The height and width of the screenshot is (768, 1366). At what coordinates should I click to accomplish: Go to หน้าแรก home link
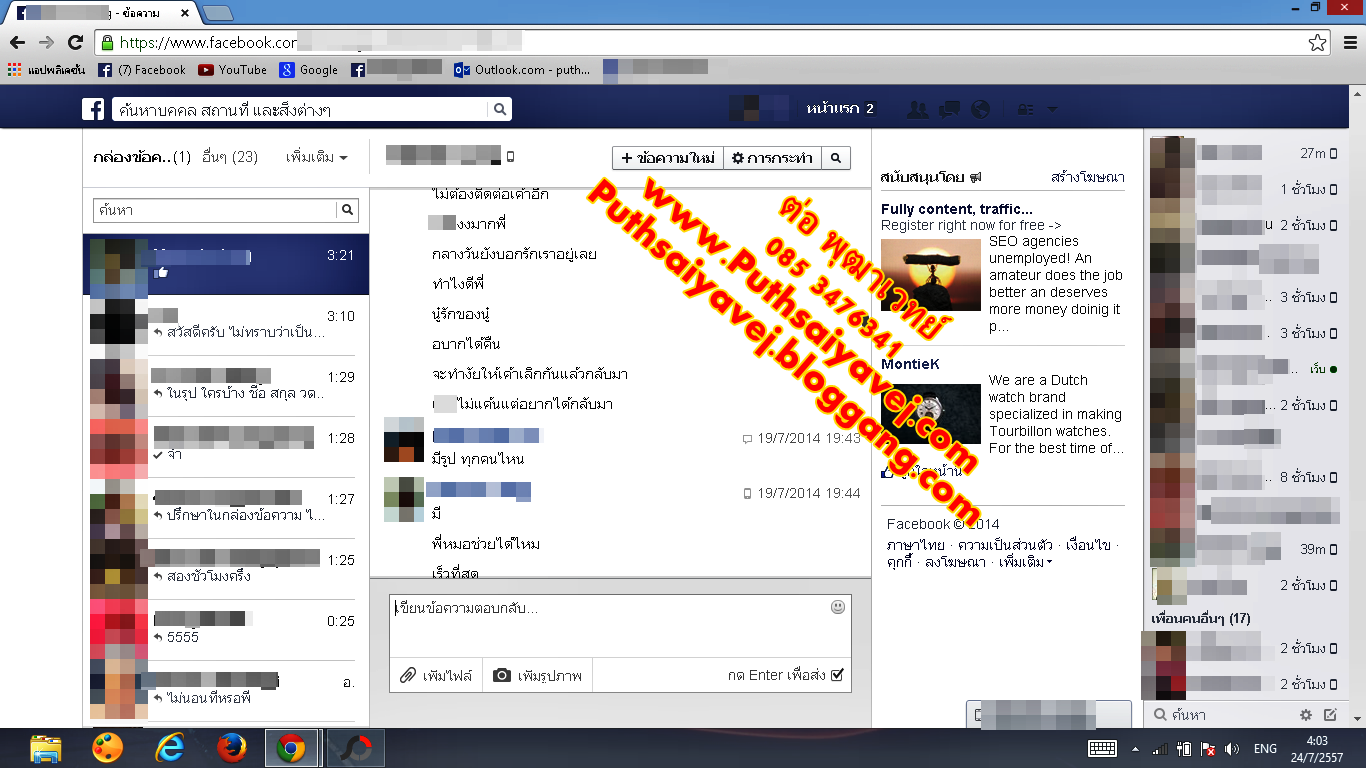834,108
